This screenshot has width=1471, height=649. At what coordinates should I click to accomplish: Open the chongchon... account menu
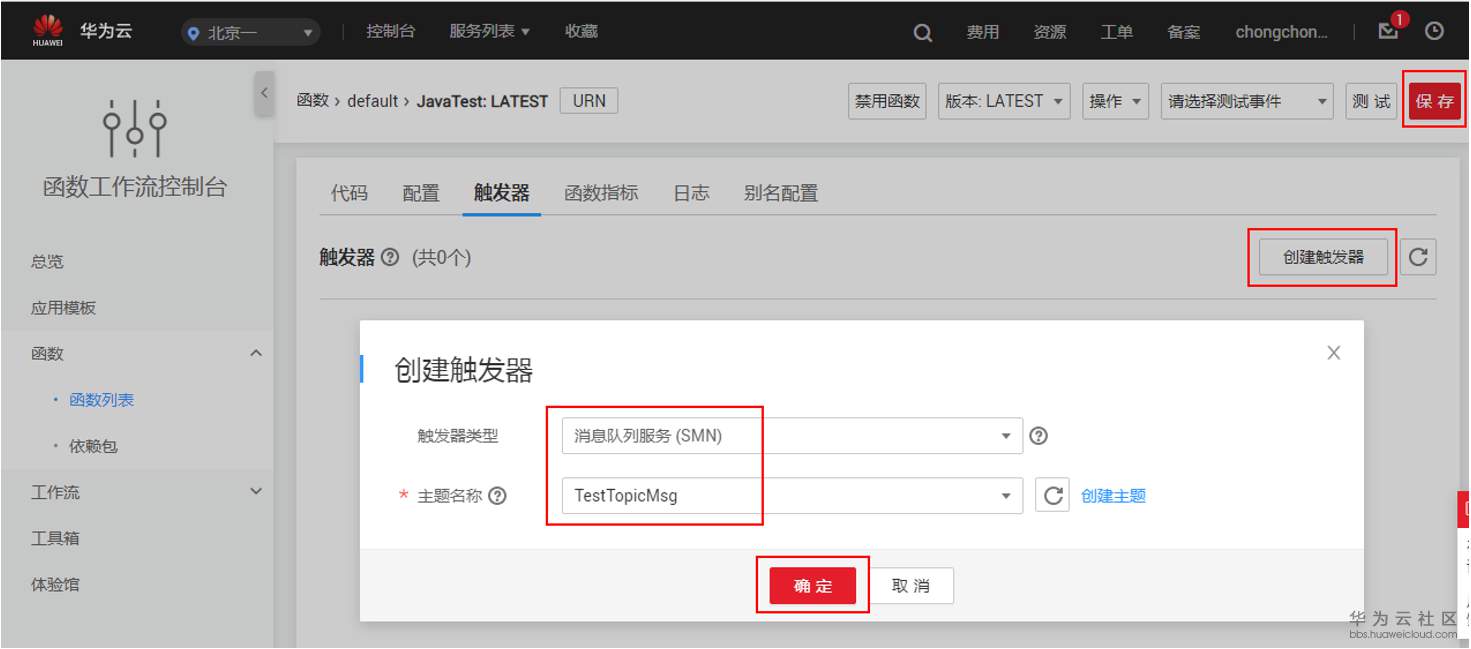(1281, 32)
